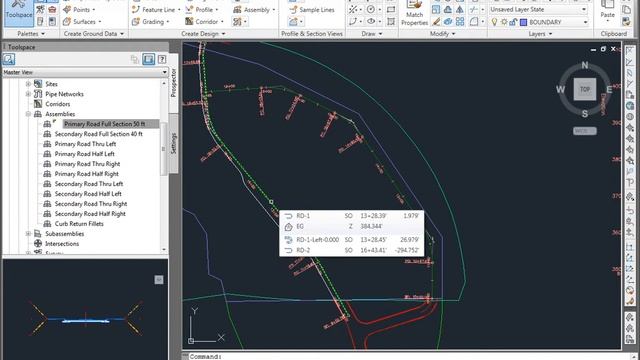Open the Points creation tool

pos(79,9)
